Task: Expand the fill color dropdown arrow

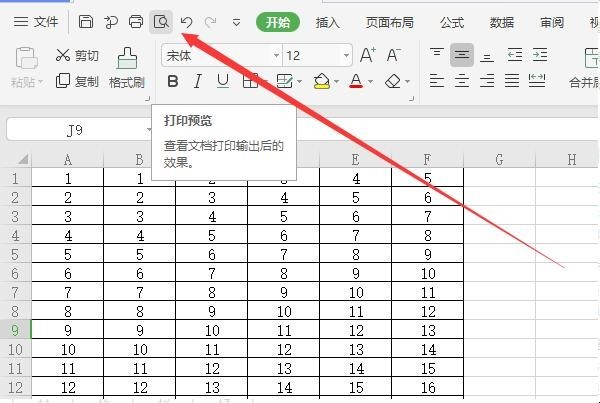Action: tap(336, 82)
